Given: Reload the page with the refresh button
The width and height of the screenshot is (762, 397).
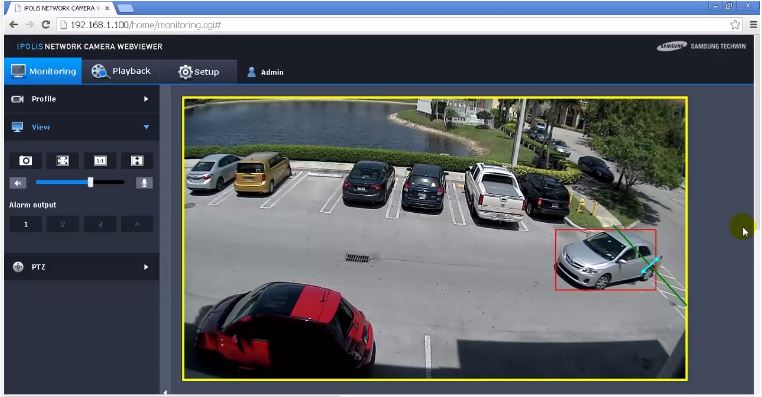Looking at the screenshot, I should (46, 25).
